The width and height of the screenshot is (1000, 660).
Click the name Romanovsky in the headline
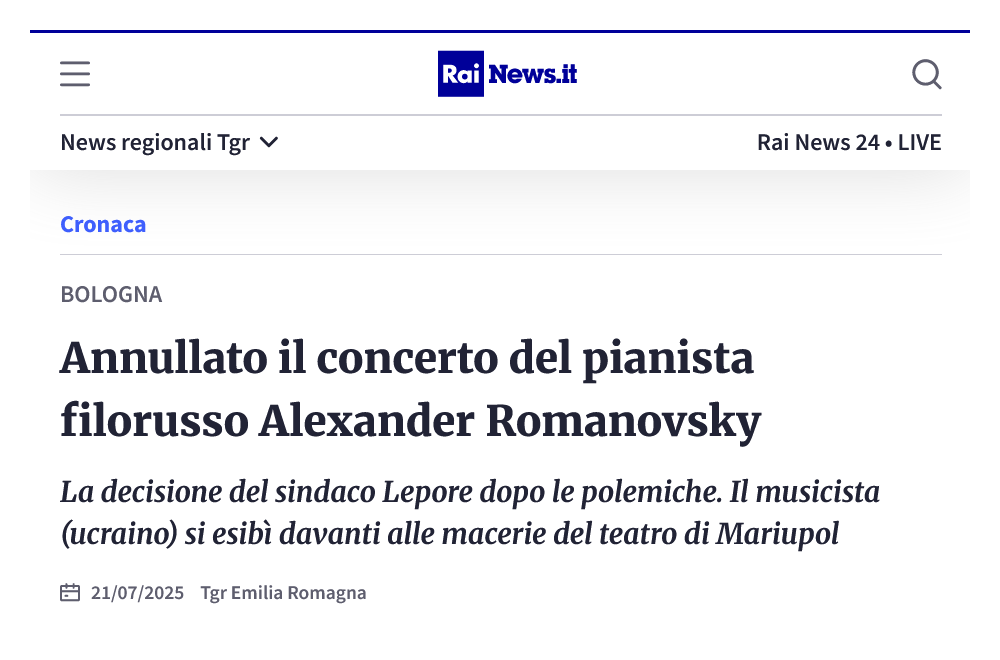coord(624,422)
